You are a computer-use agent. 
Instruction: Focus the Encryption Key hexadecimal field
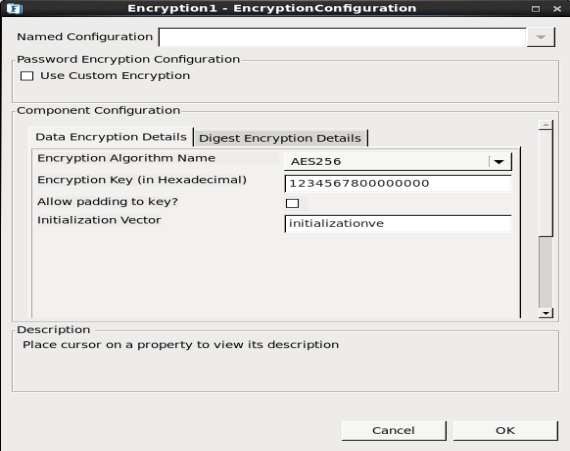pos(398,184)
